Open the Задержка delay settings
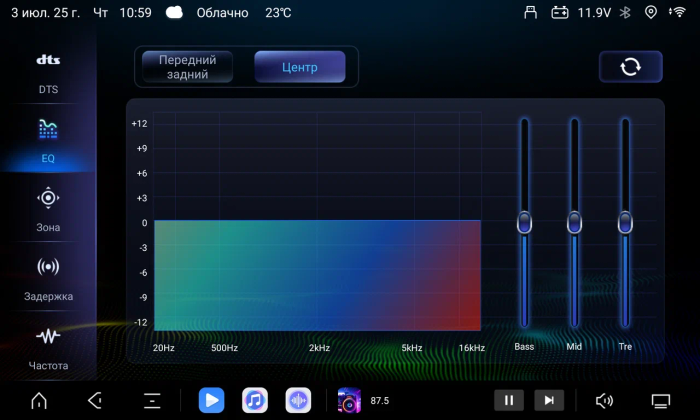This screenshot has width=700, height=420. coord(48,279)
